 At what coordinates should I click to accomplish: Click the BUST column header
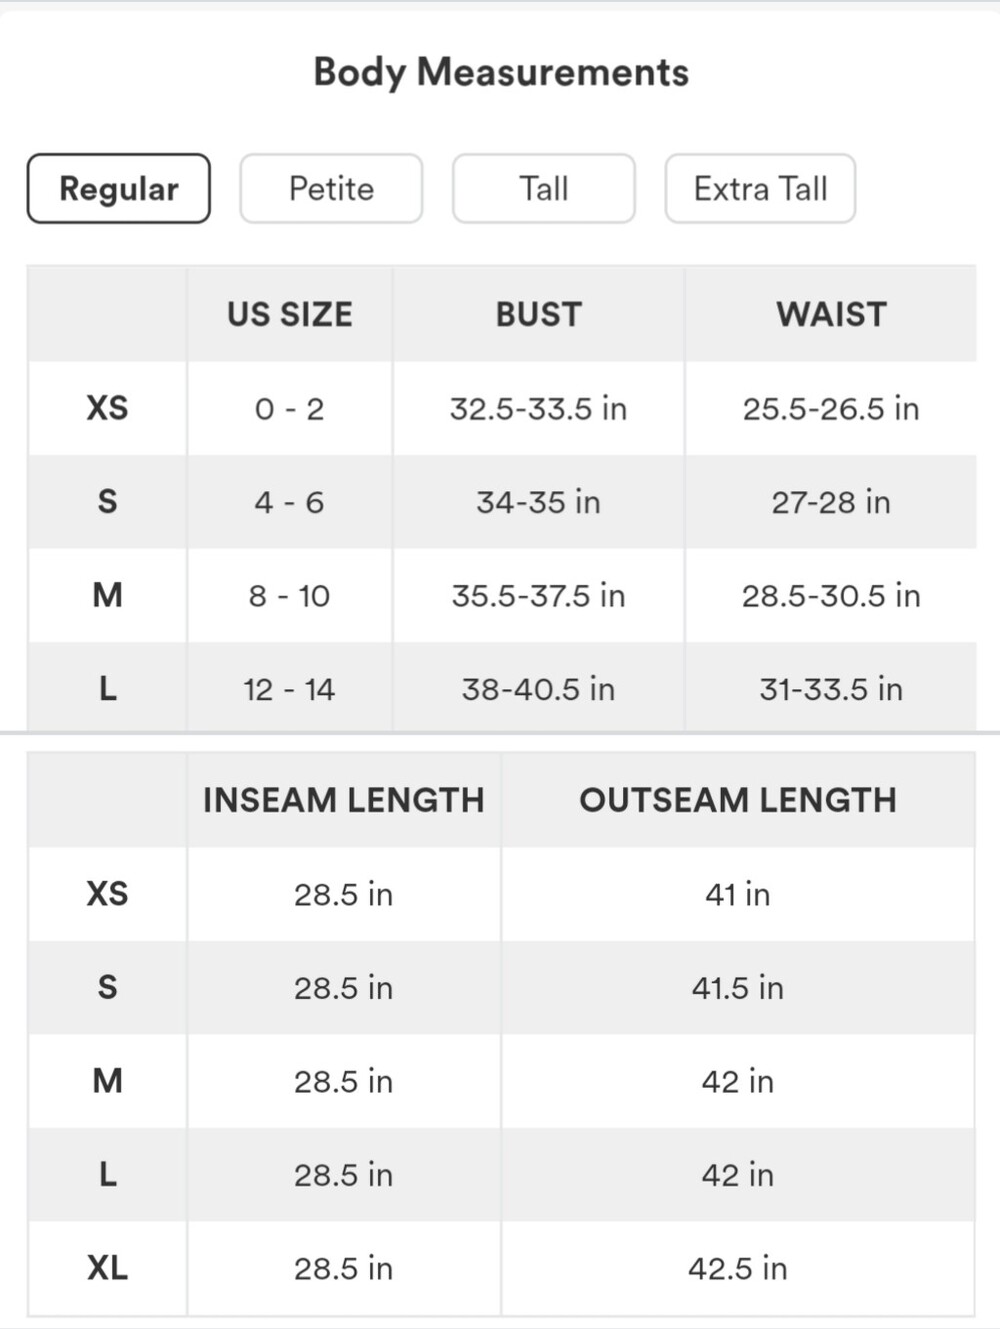point(538,314)
